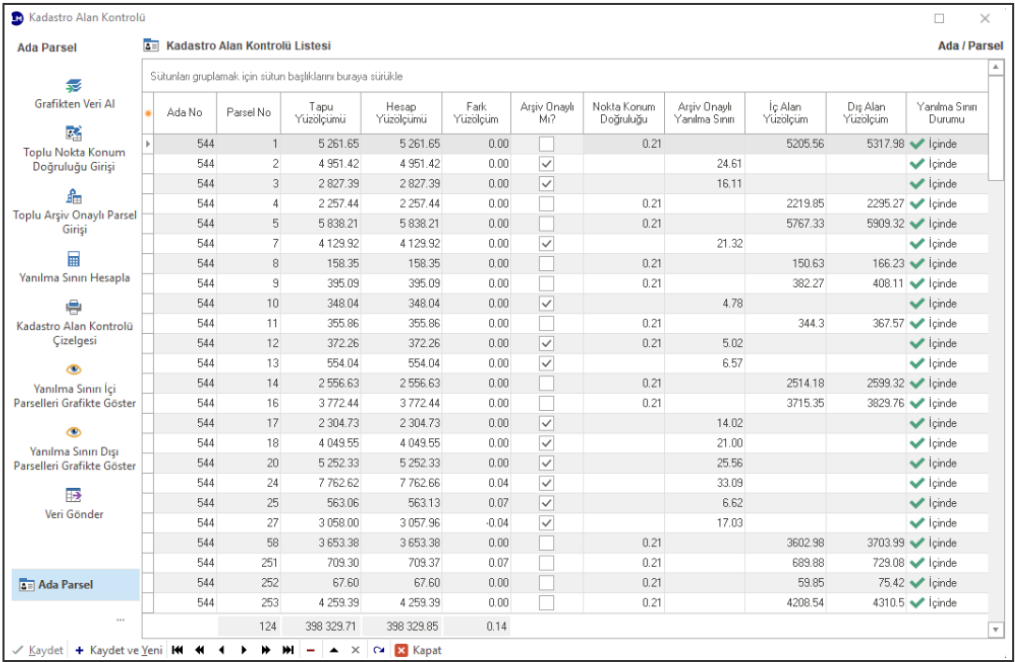Show Yanılma Sınırı İçi parcels in graphic
The image size is (1015, 662).
click(x=74, y=367)
